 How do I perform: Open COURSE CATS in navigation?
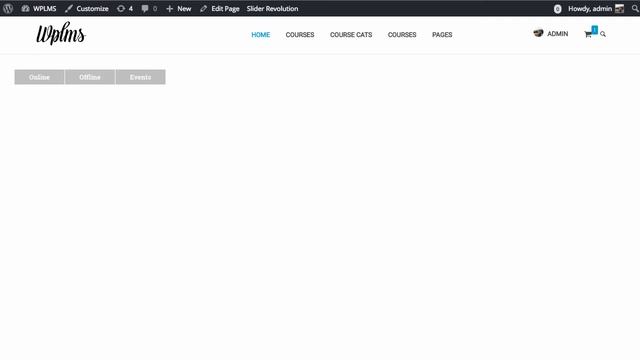pyautogui.click(x=351, y=35)
